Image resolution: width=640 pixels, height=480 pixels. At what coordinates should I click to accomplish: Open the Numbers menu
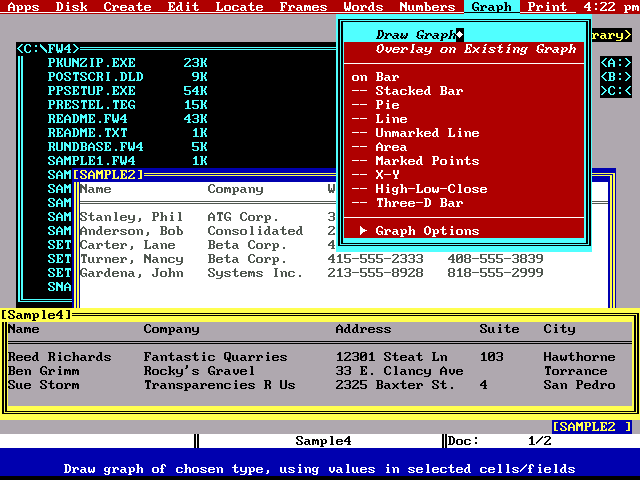[x=427, y=7]
